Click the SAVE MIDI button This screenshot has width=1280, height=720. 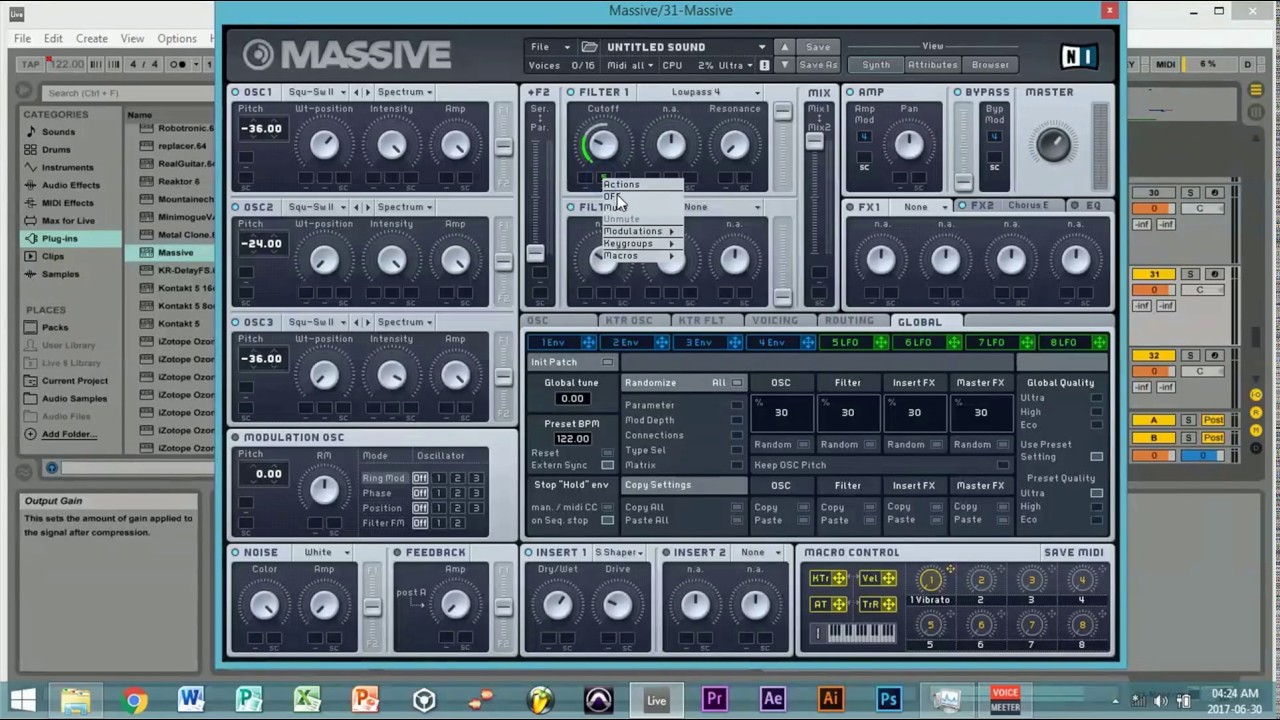tap(1073, 552)
